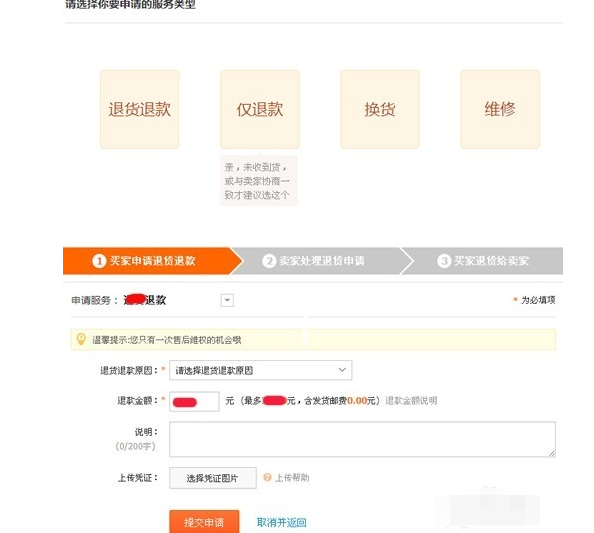Click the 取消并返回 link
This screenshot has width=594, height=533.
pyautogui.click(x=281, y=523)
